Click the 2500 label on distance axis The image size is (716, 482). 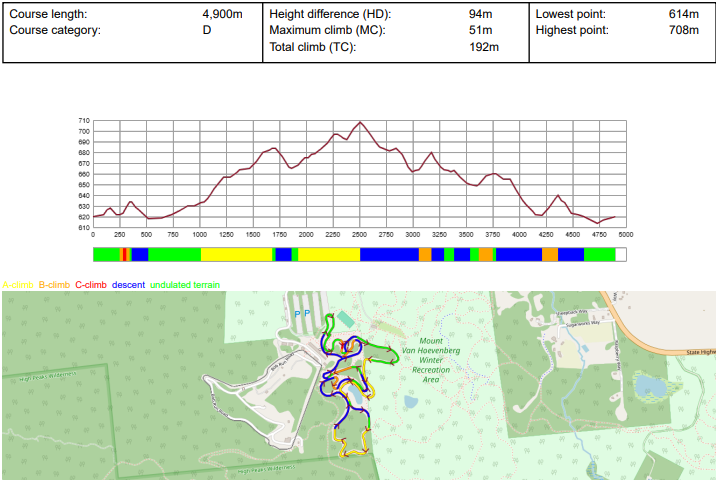359,235
